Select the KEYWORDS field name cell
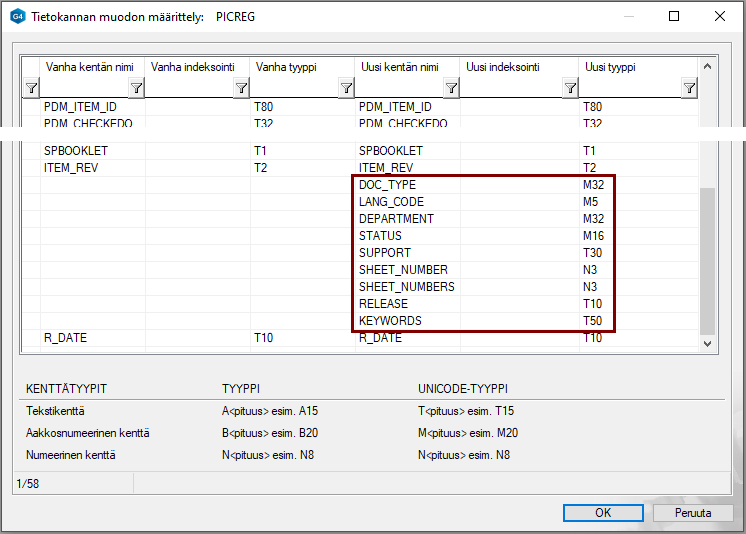 [x=390, y=321]
